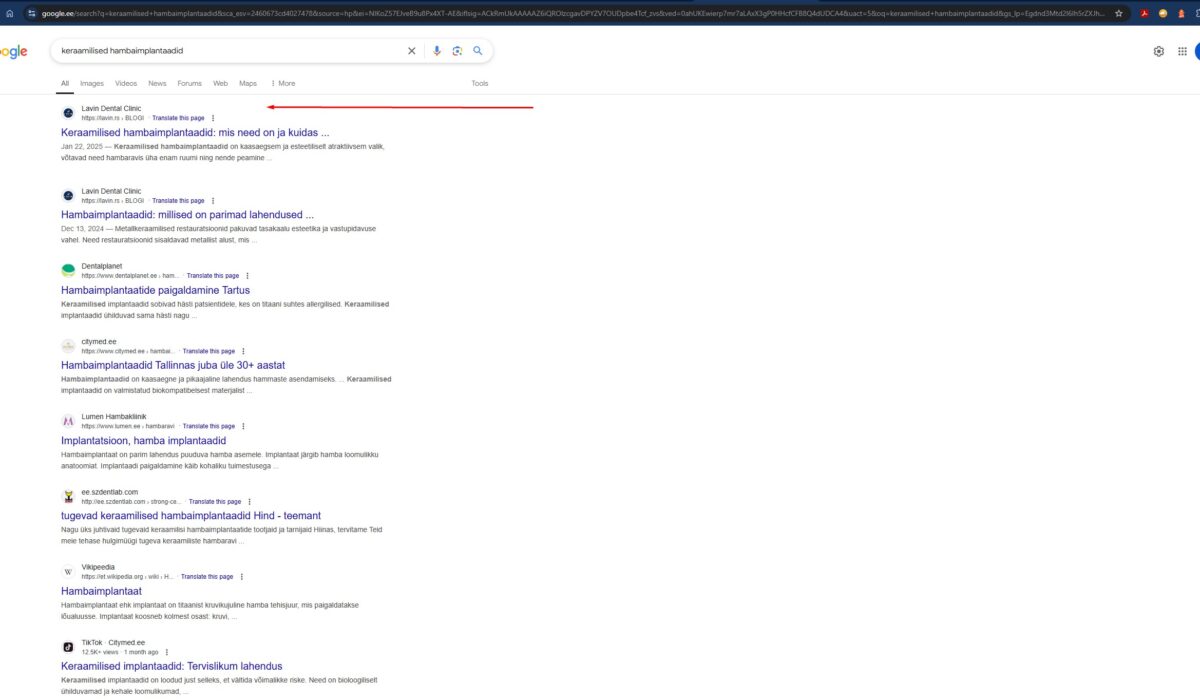
Task: Switch to the Videos tab
Action: click(x=126, y=83)
